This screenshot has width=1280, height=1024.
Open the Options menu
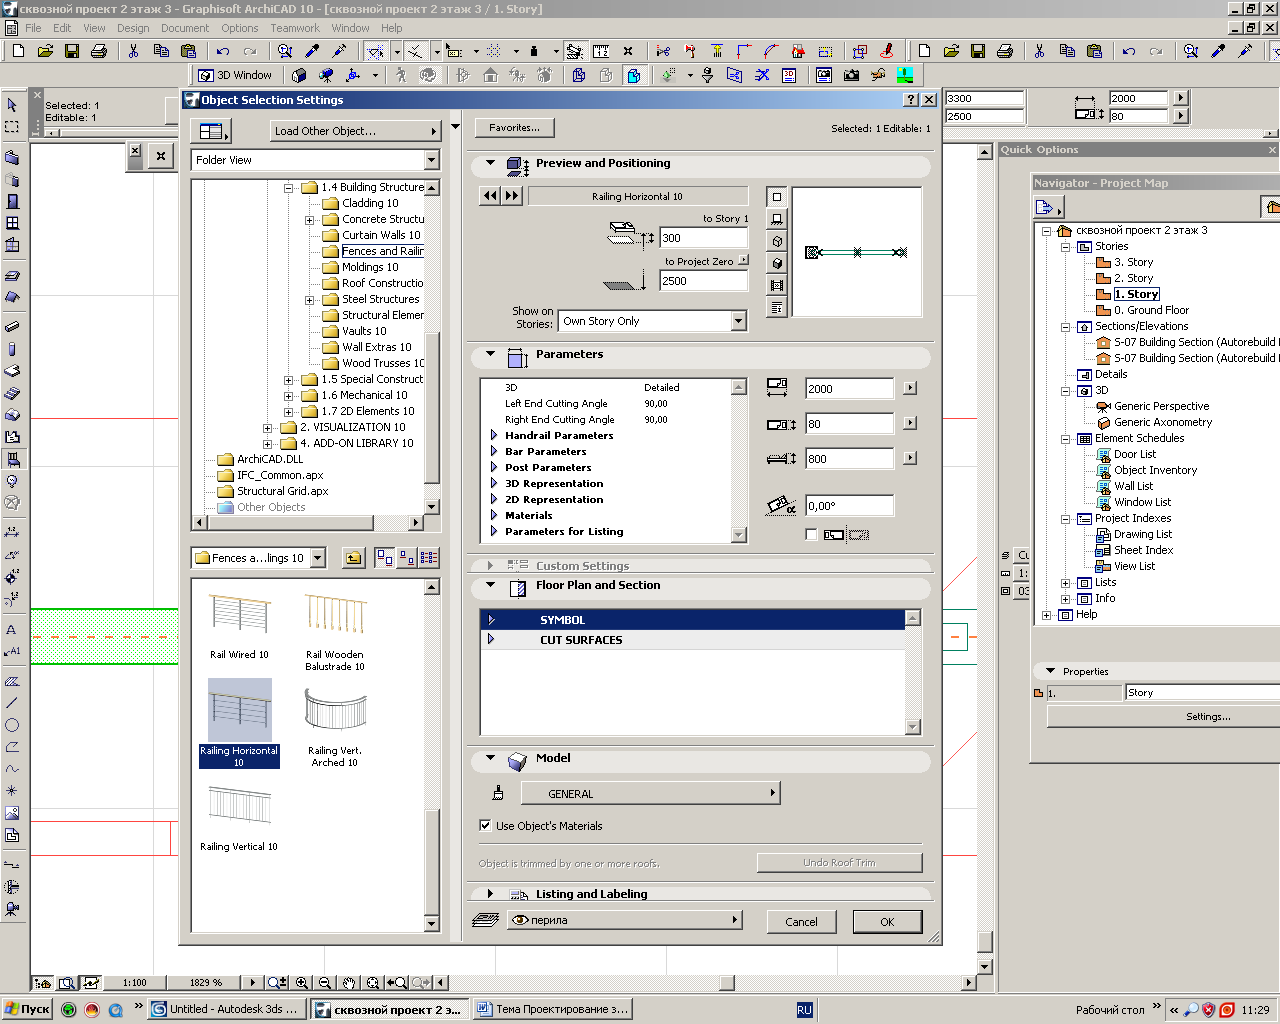click(240, 28)
